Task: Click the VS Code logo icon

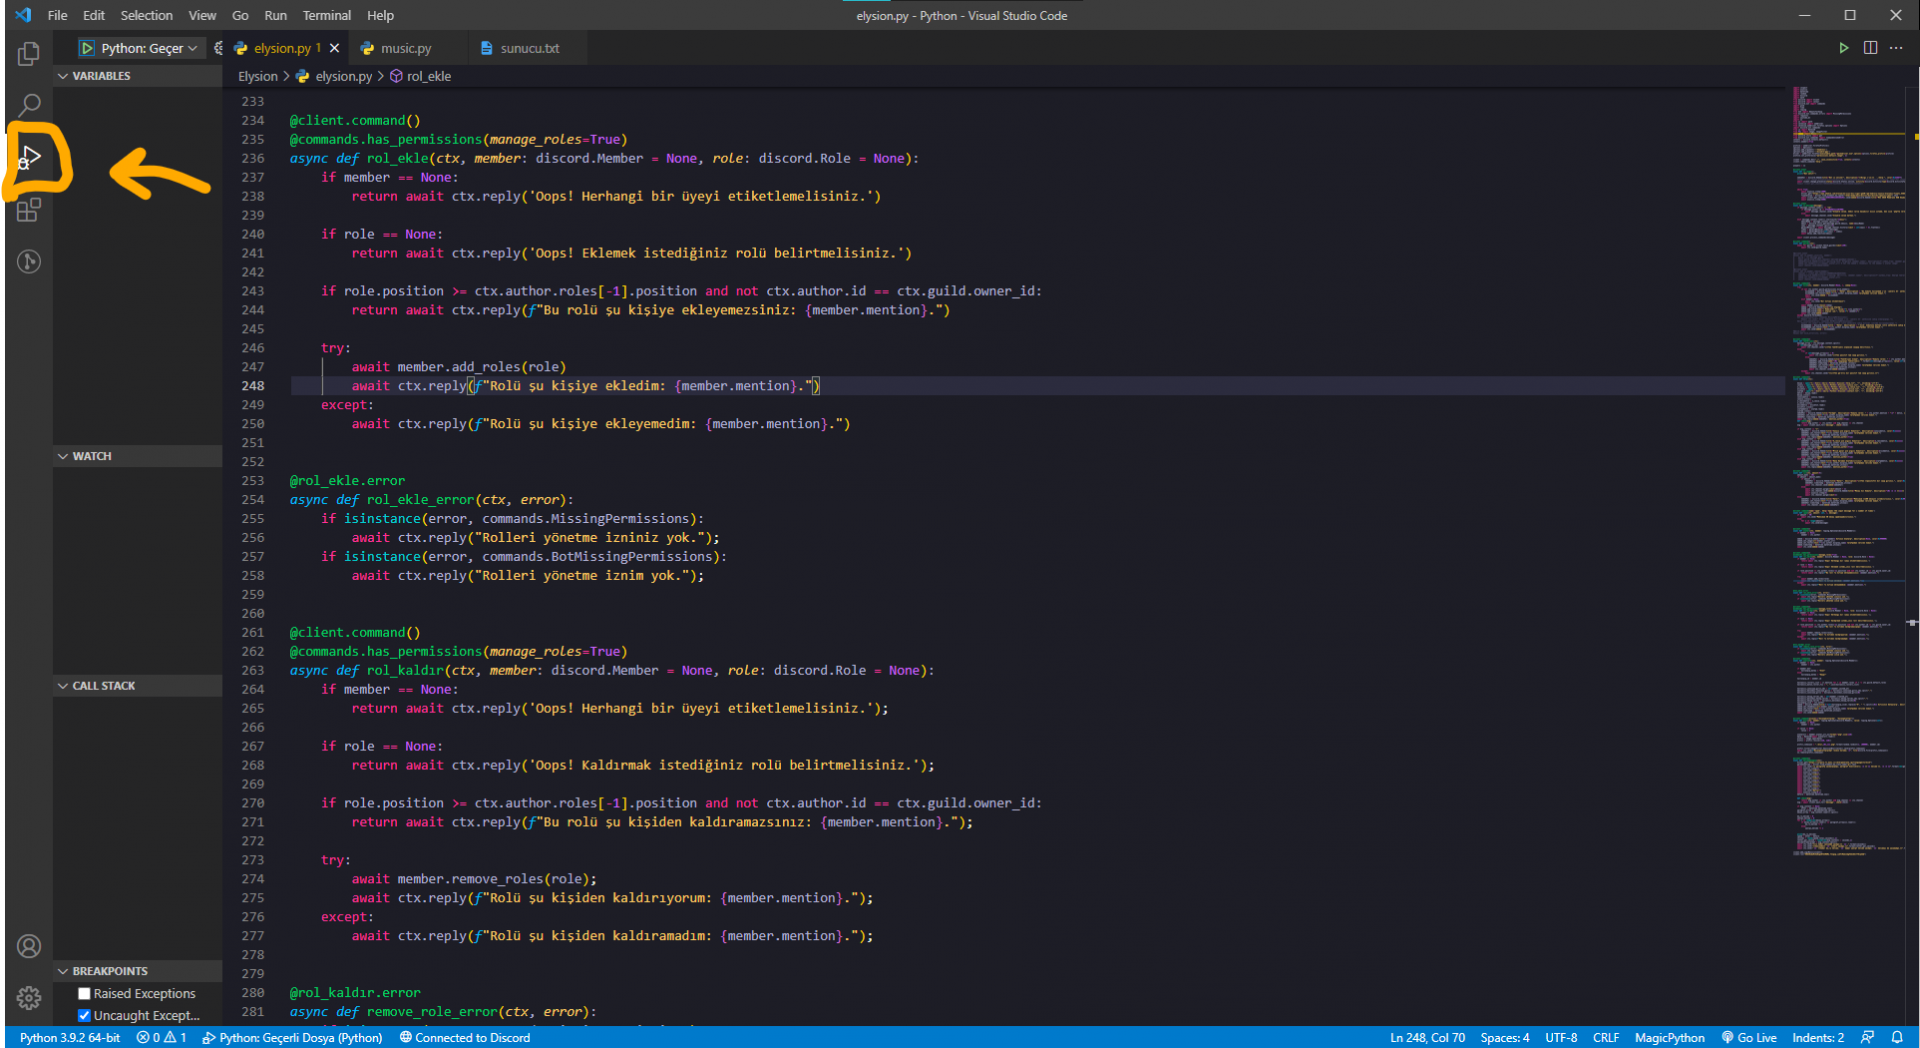Action: pyautogui.click(x=23, y=15)
